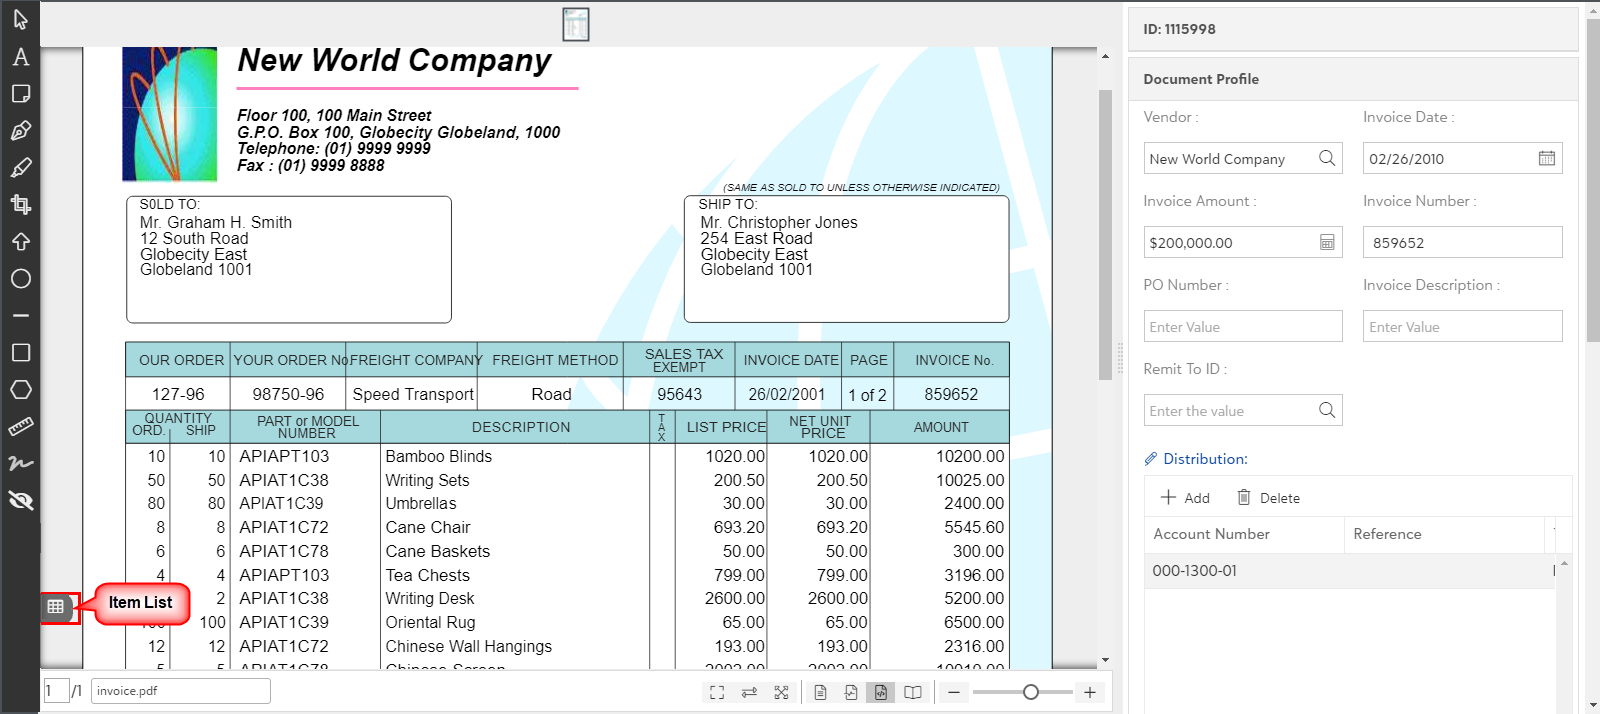Viewport: 1600px width, 714px height.
Task: Pick the ruler measurement tool
Action: [x=20, y=427]
